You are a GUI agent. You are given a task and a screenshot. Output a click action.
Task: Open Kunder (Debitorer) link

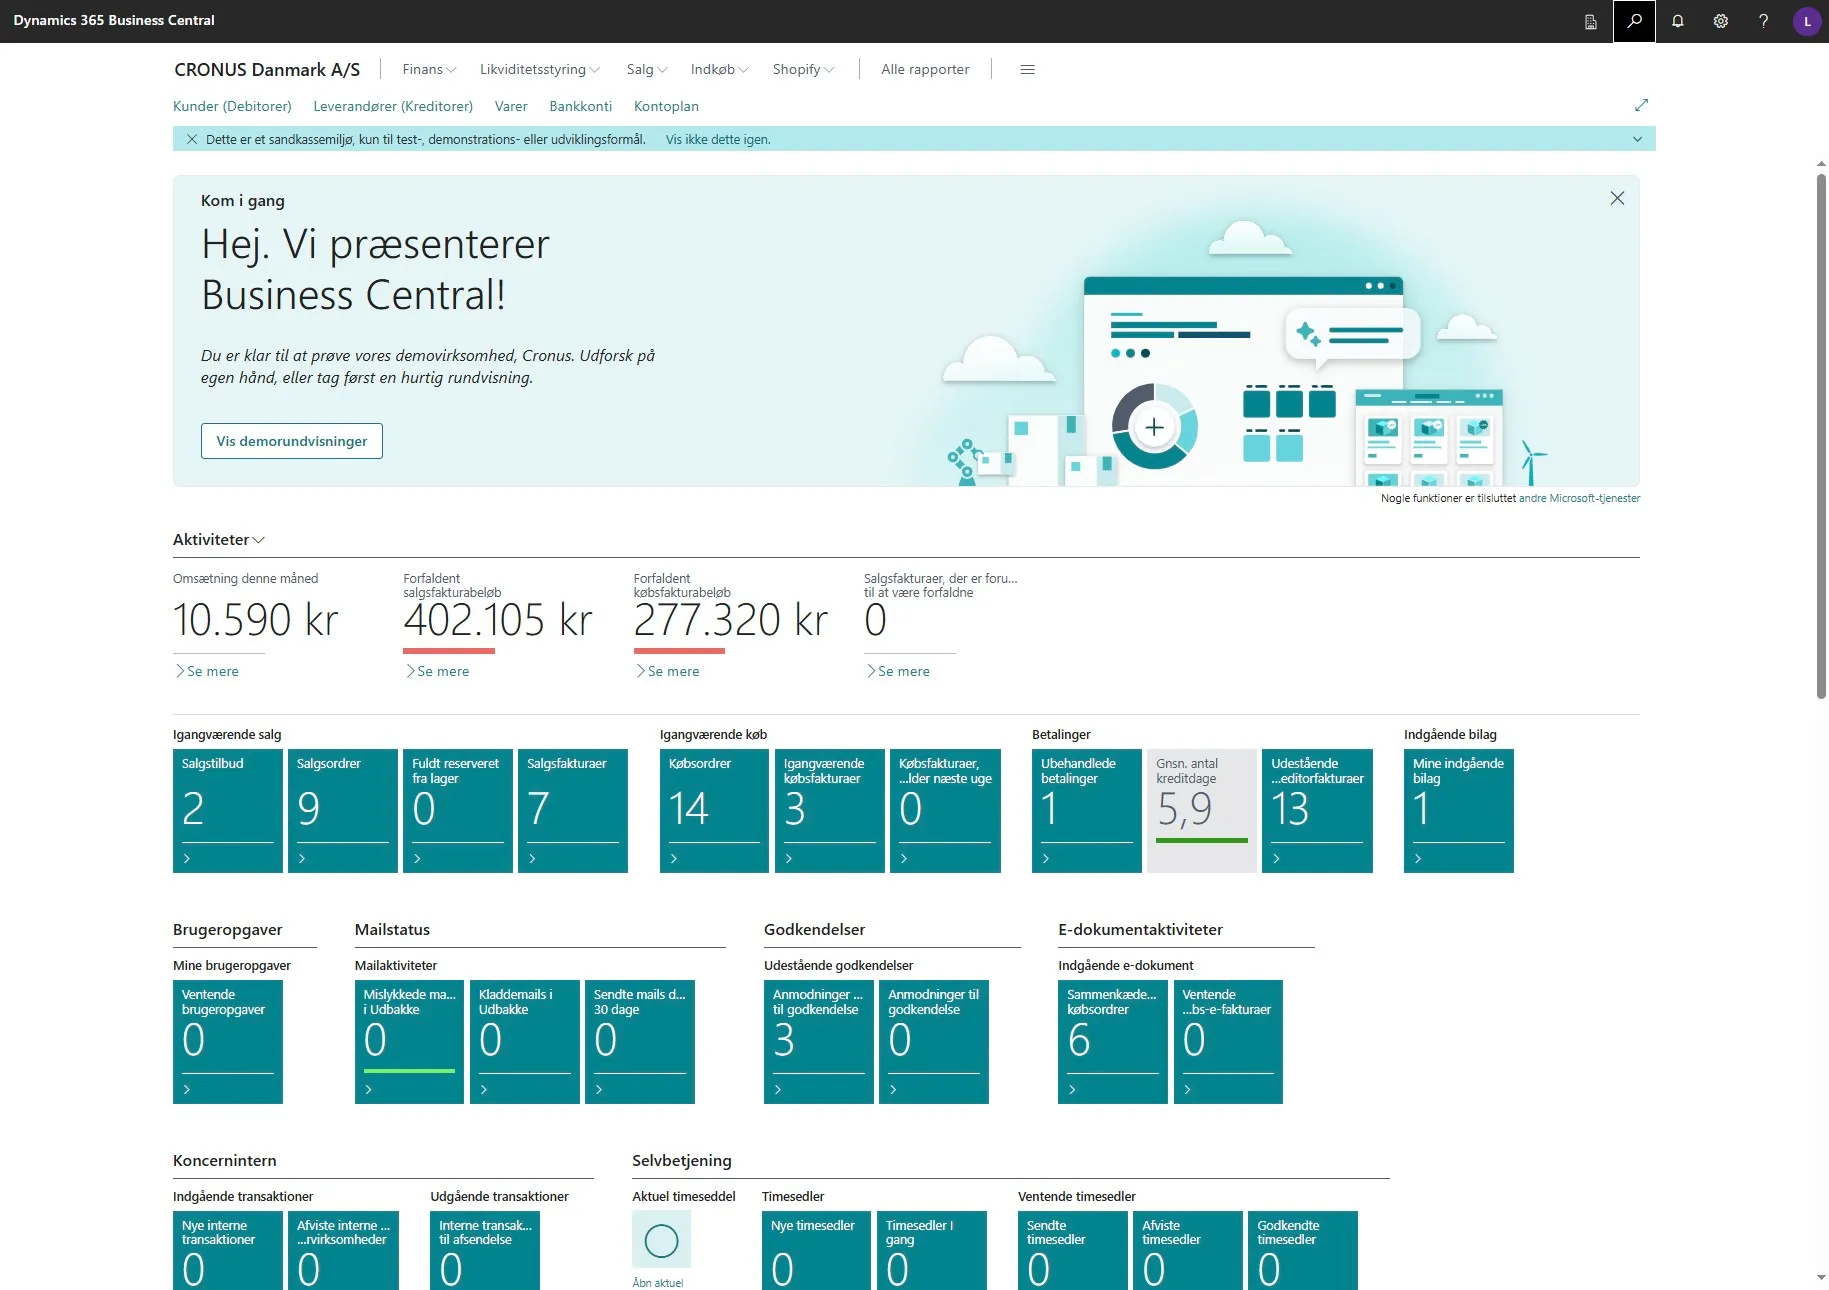[232, 106]
